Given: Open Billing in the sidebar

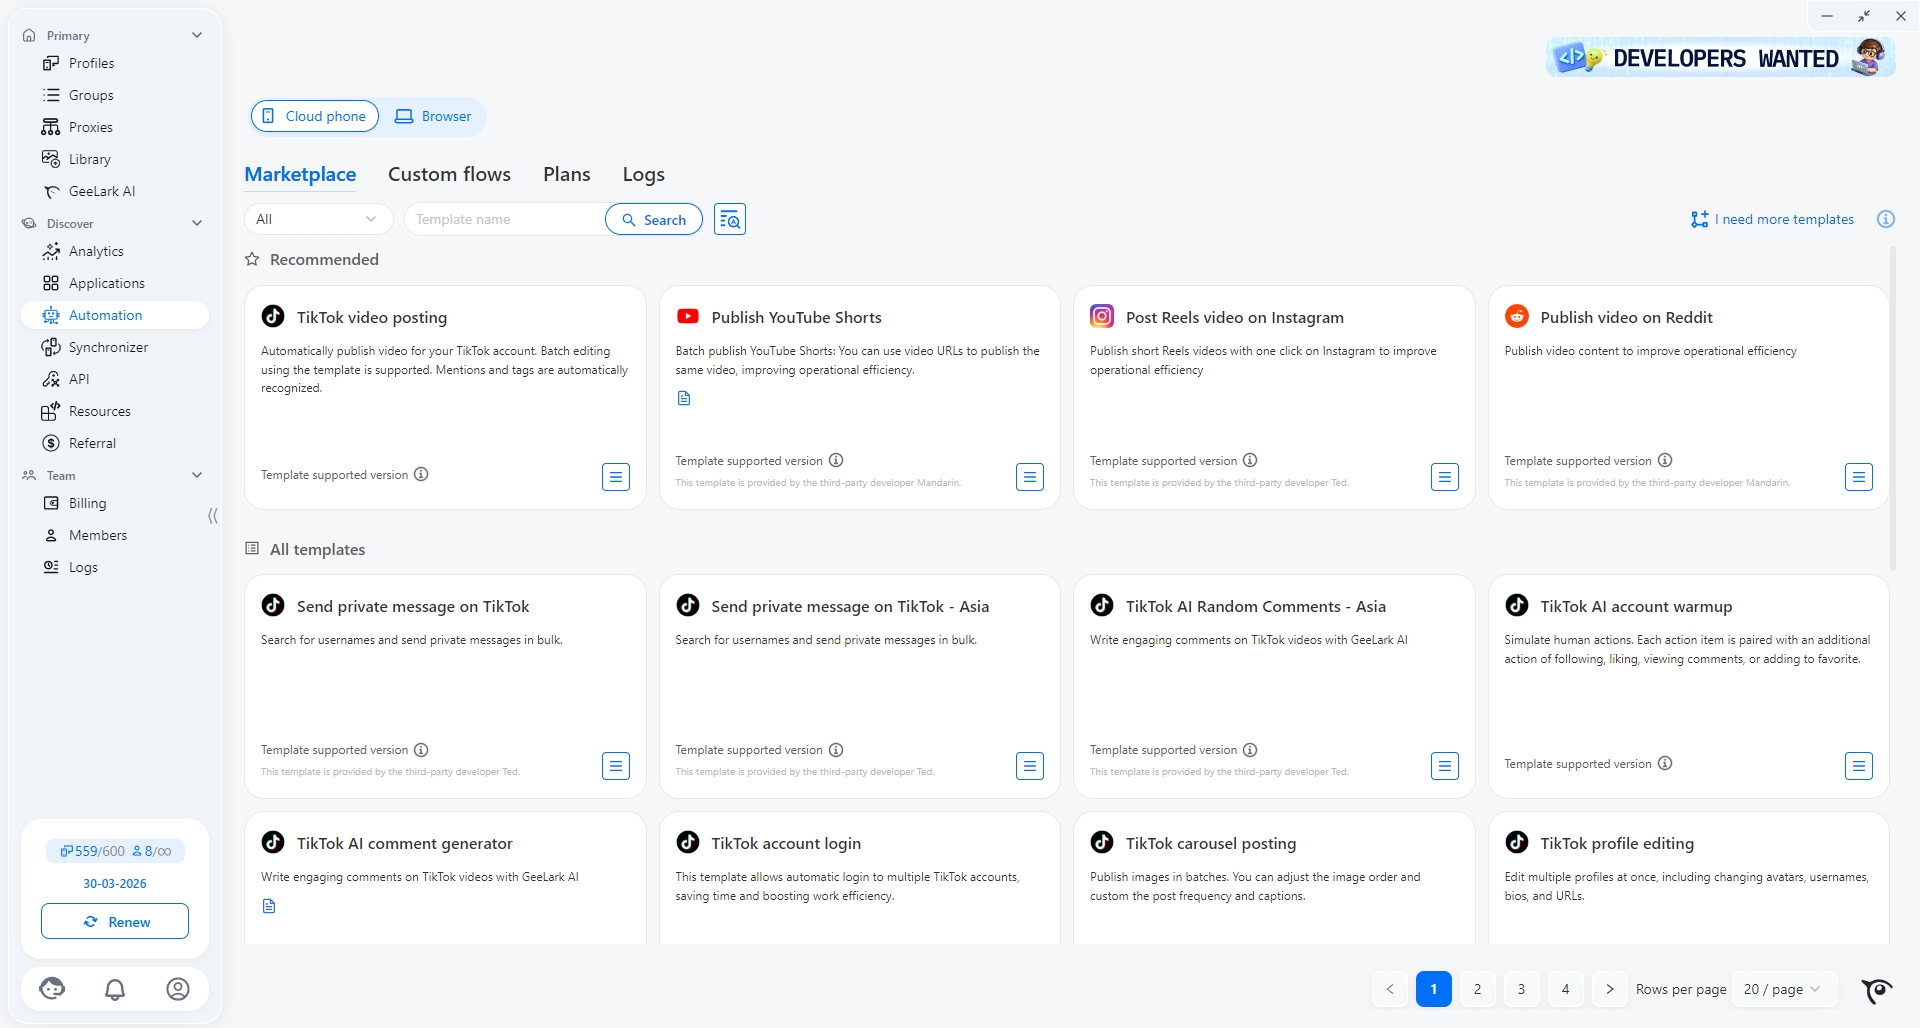Looking at the screenshot, I should tap(115, 503).
